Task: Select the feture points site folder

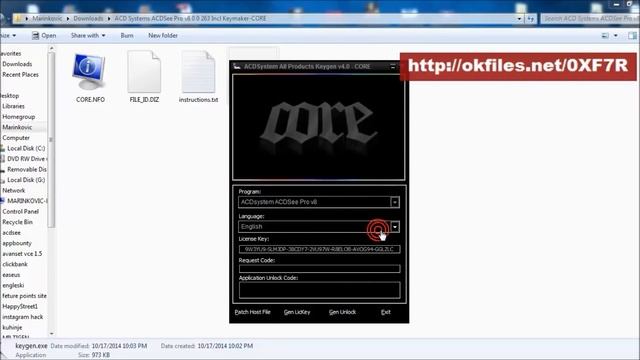Action: point(24,296)
